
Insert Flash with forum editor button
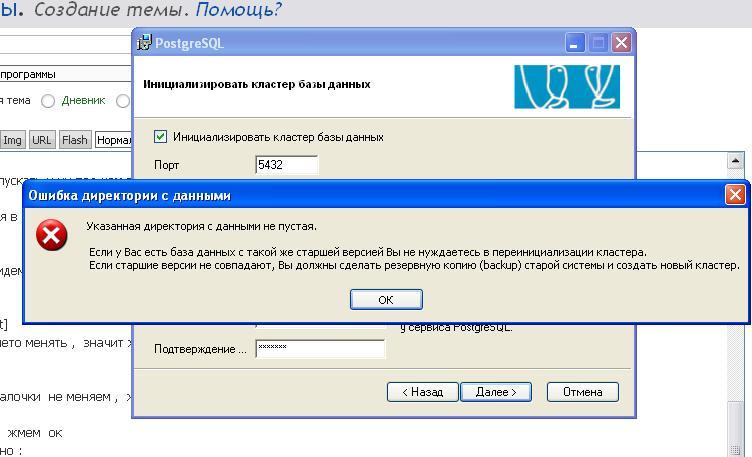coord(75,140)
